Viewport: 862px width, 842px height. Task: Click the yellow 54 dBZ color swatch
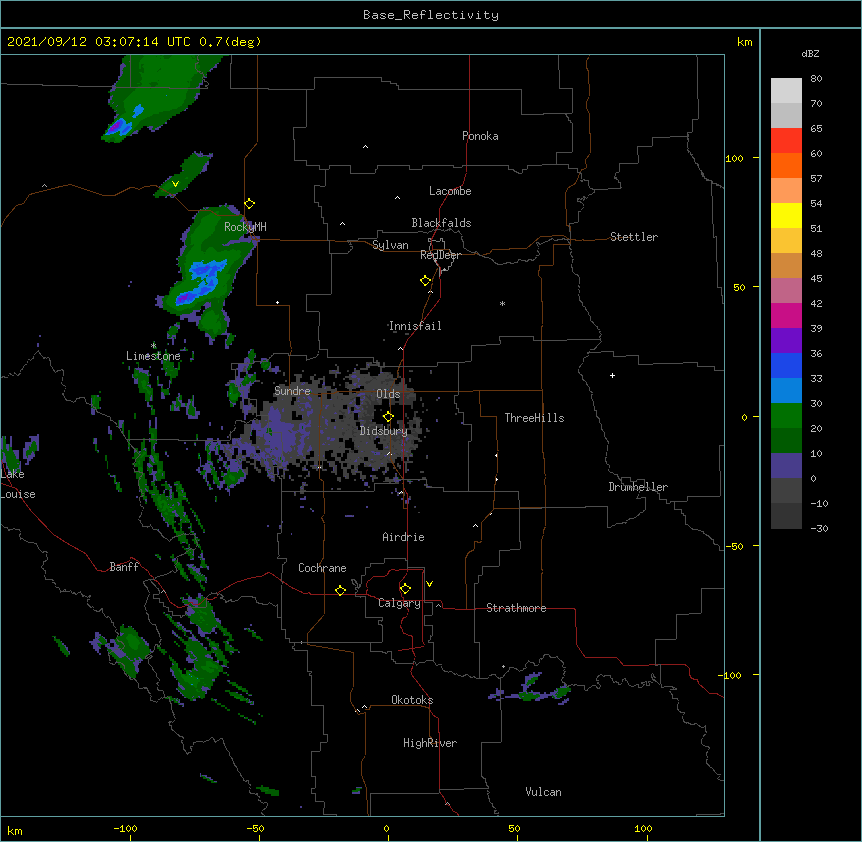[x=786, y=215]
